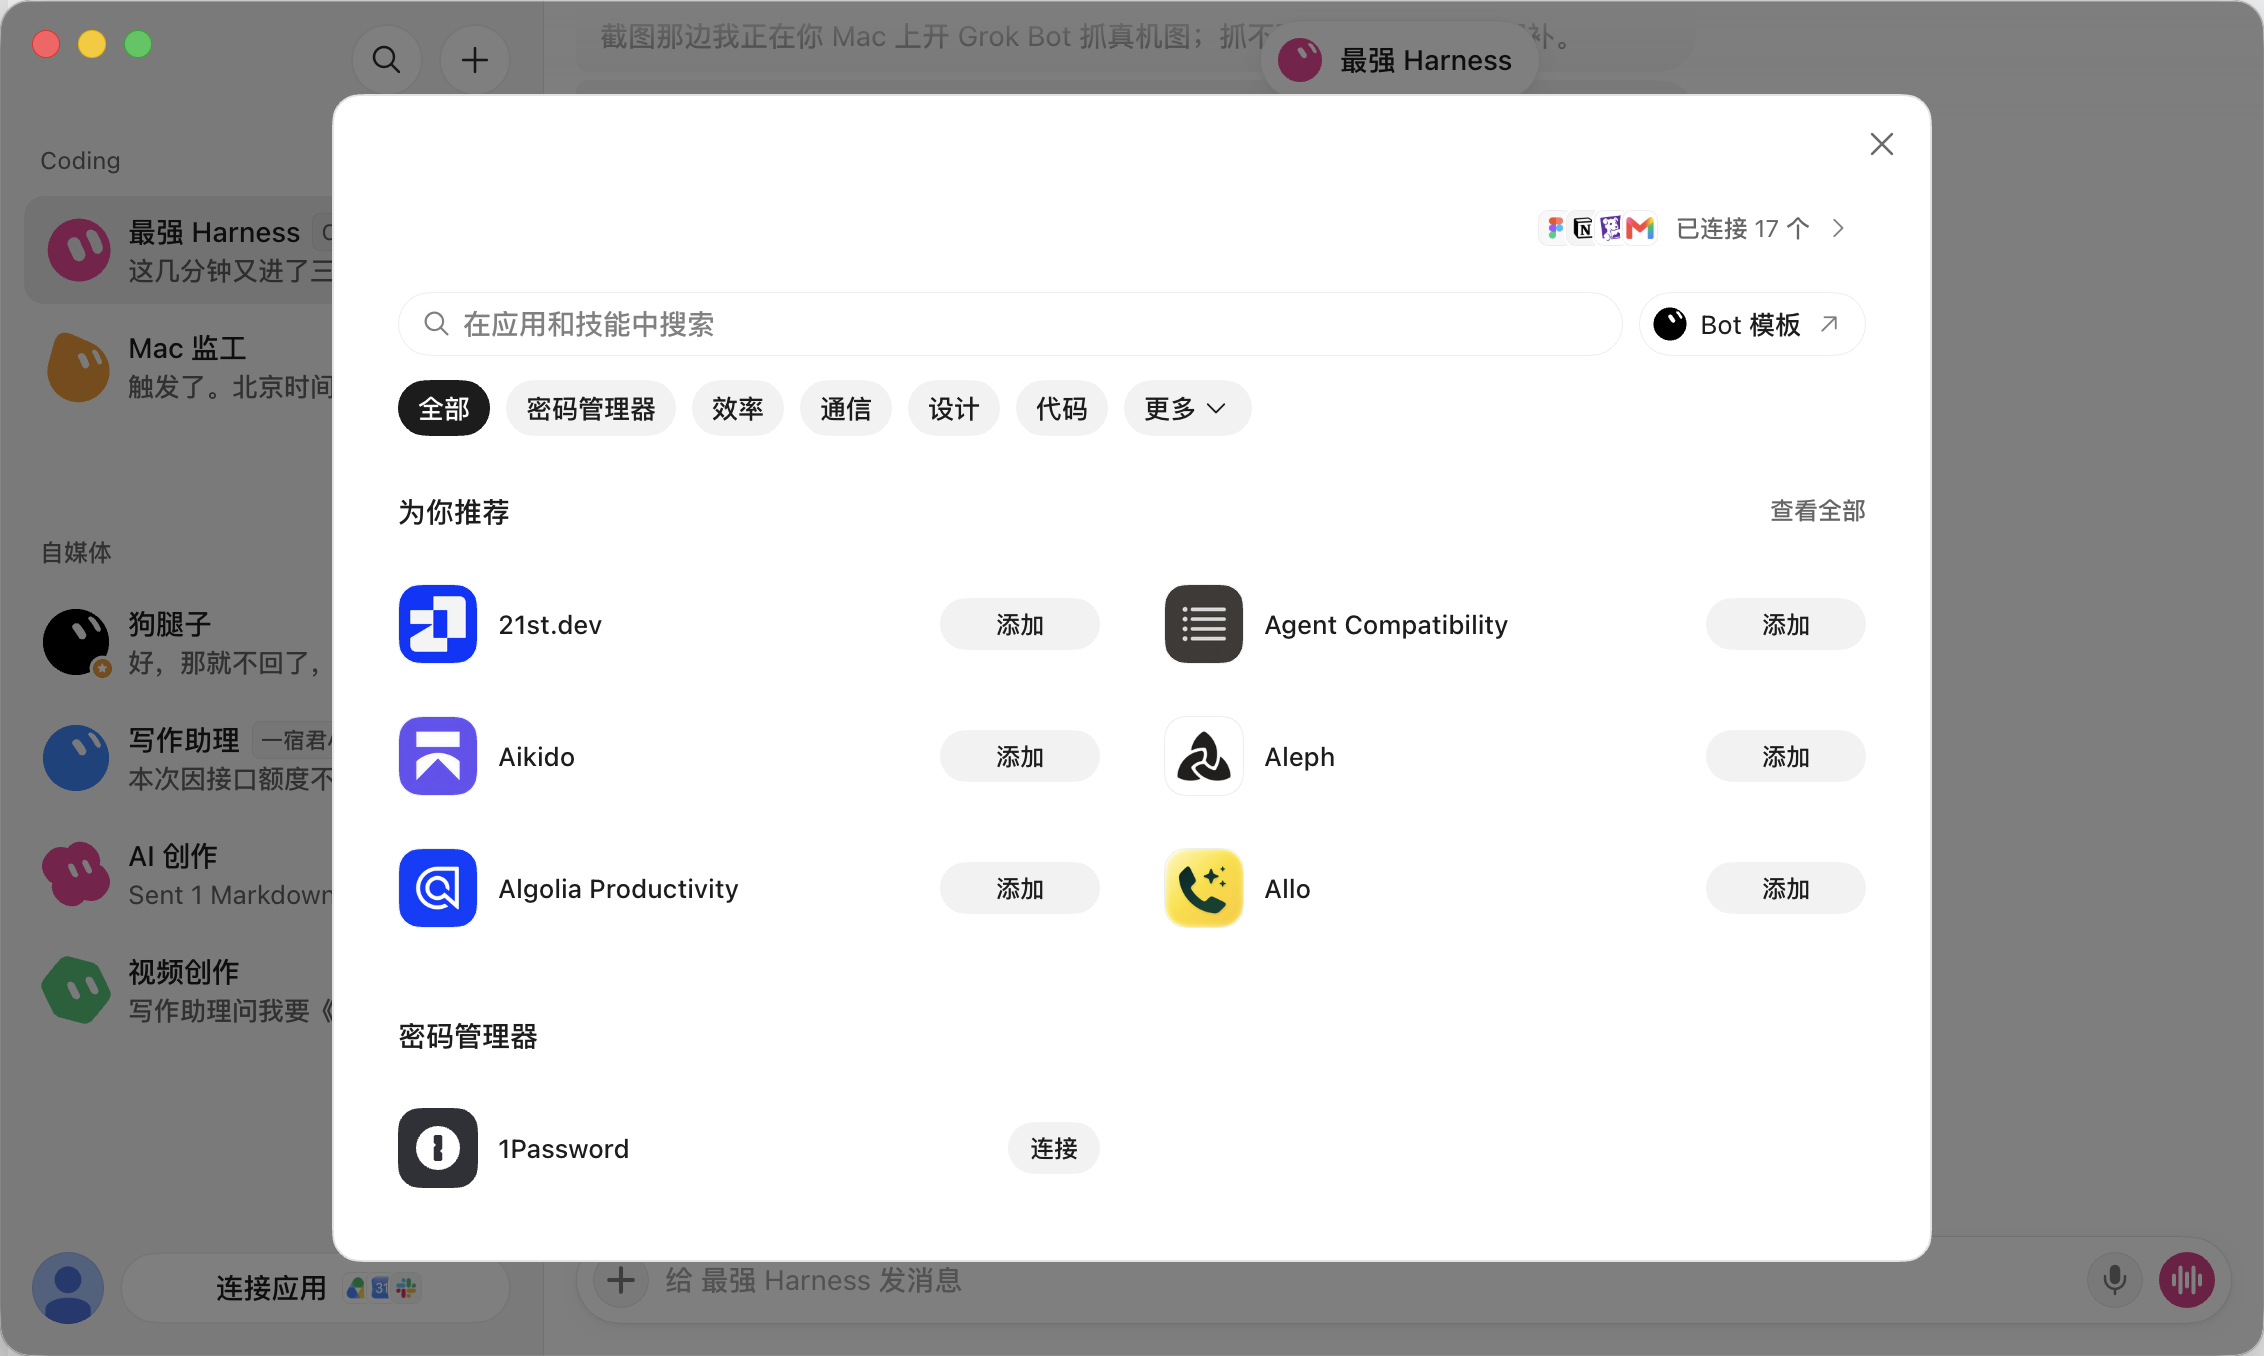Click the Agent Compatibility app icon
This screenshot has height=1356, width=2264.
(1204, 624)
